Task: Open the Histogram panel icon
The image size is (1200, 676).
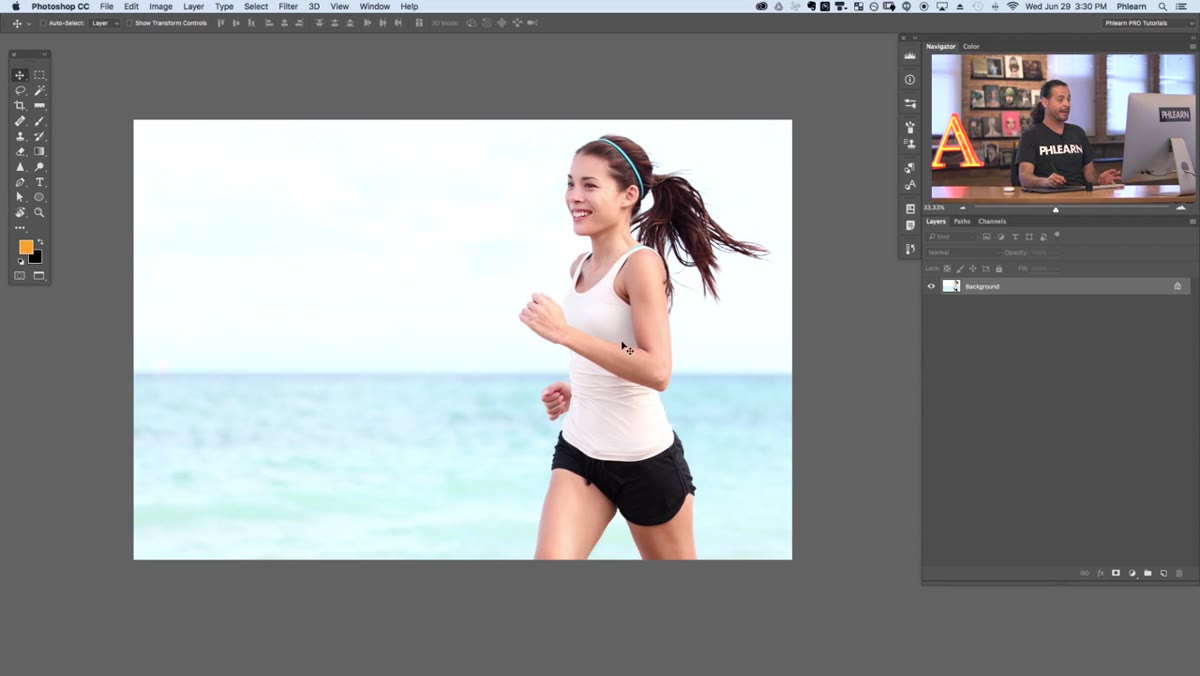Action: coord(910,57)
